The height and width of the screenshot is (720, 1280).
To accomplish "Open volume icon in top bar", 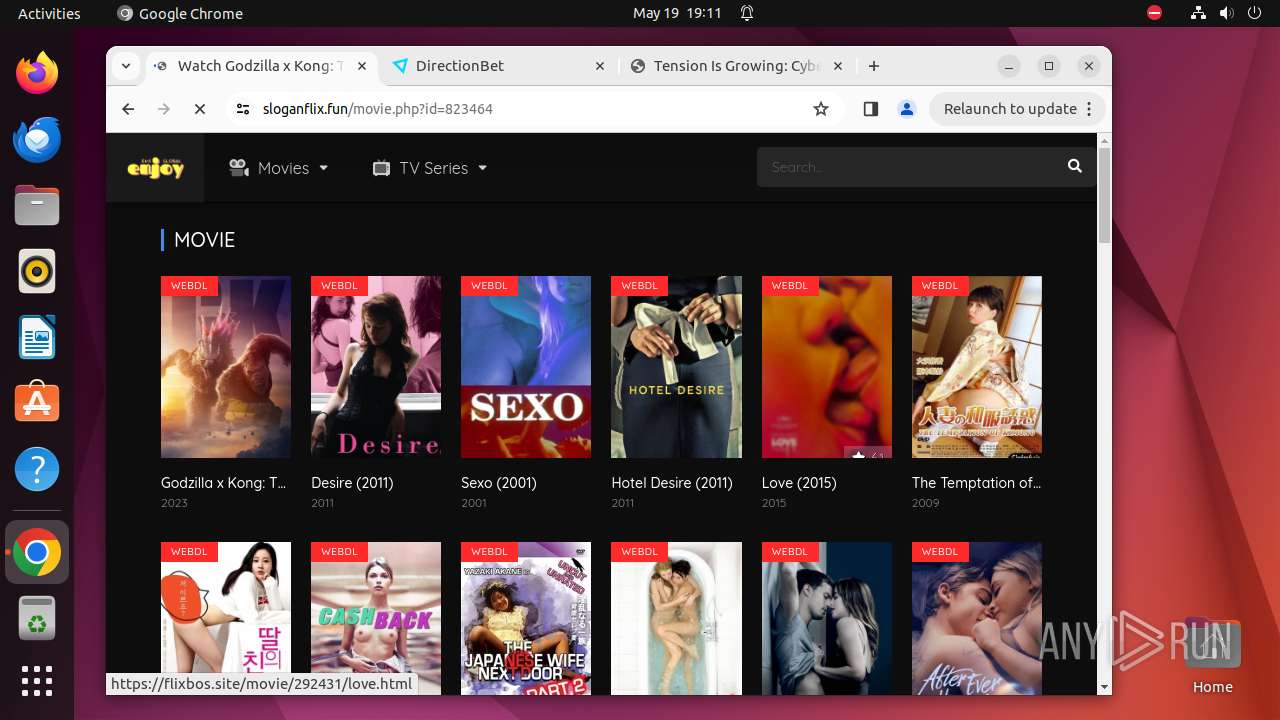I will point(1226,13).
